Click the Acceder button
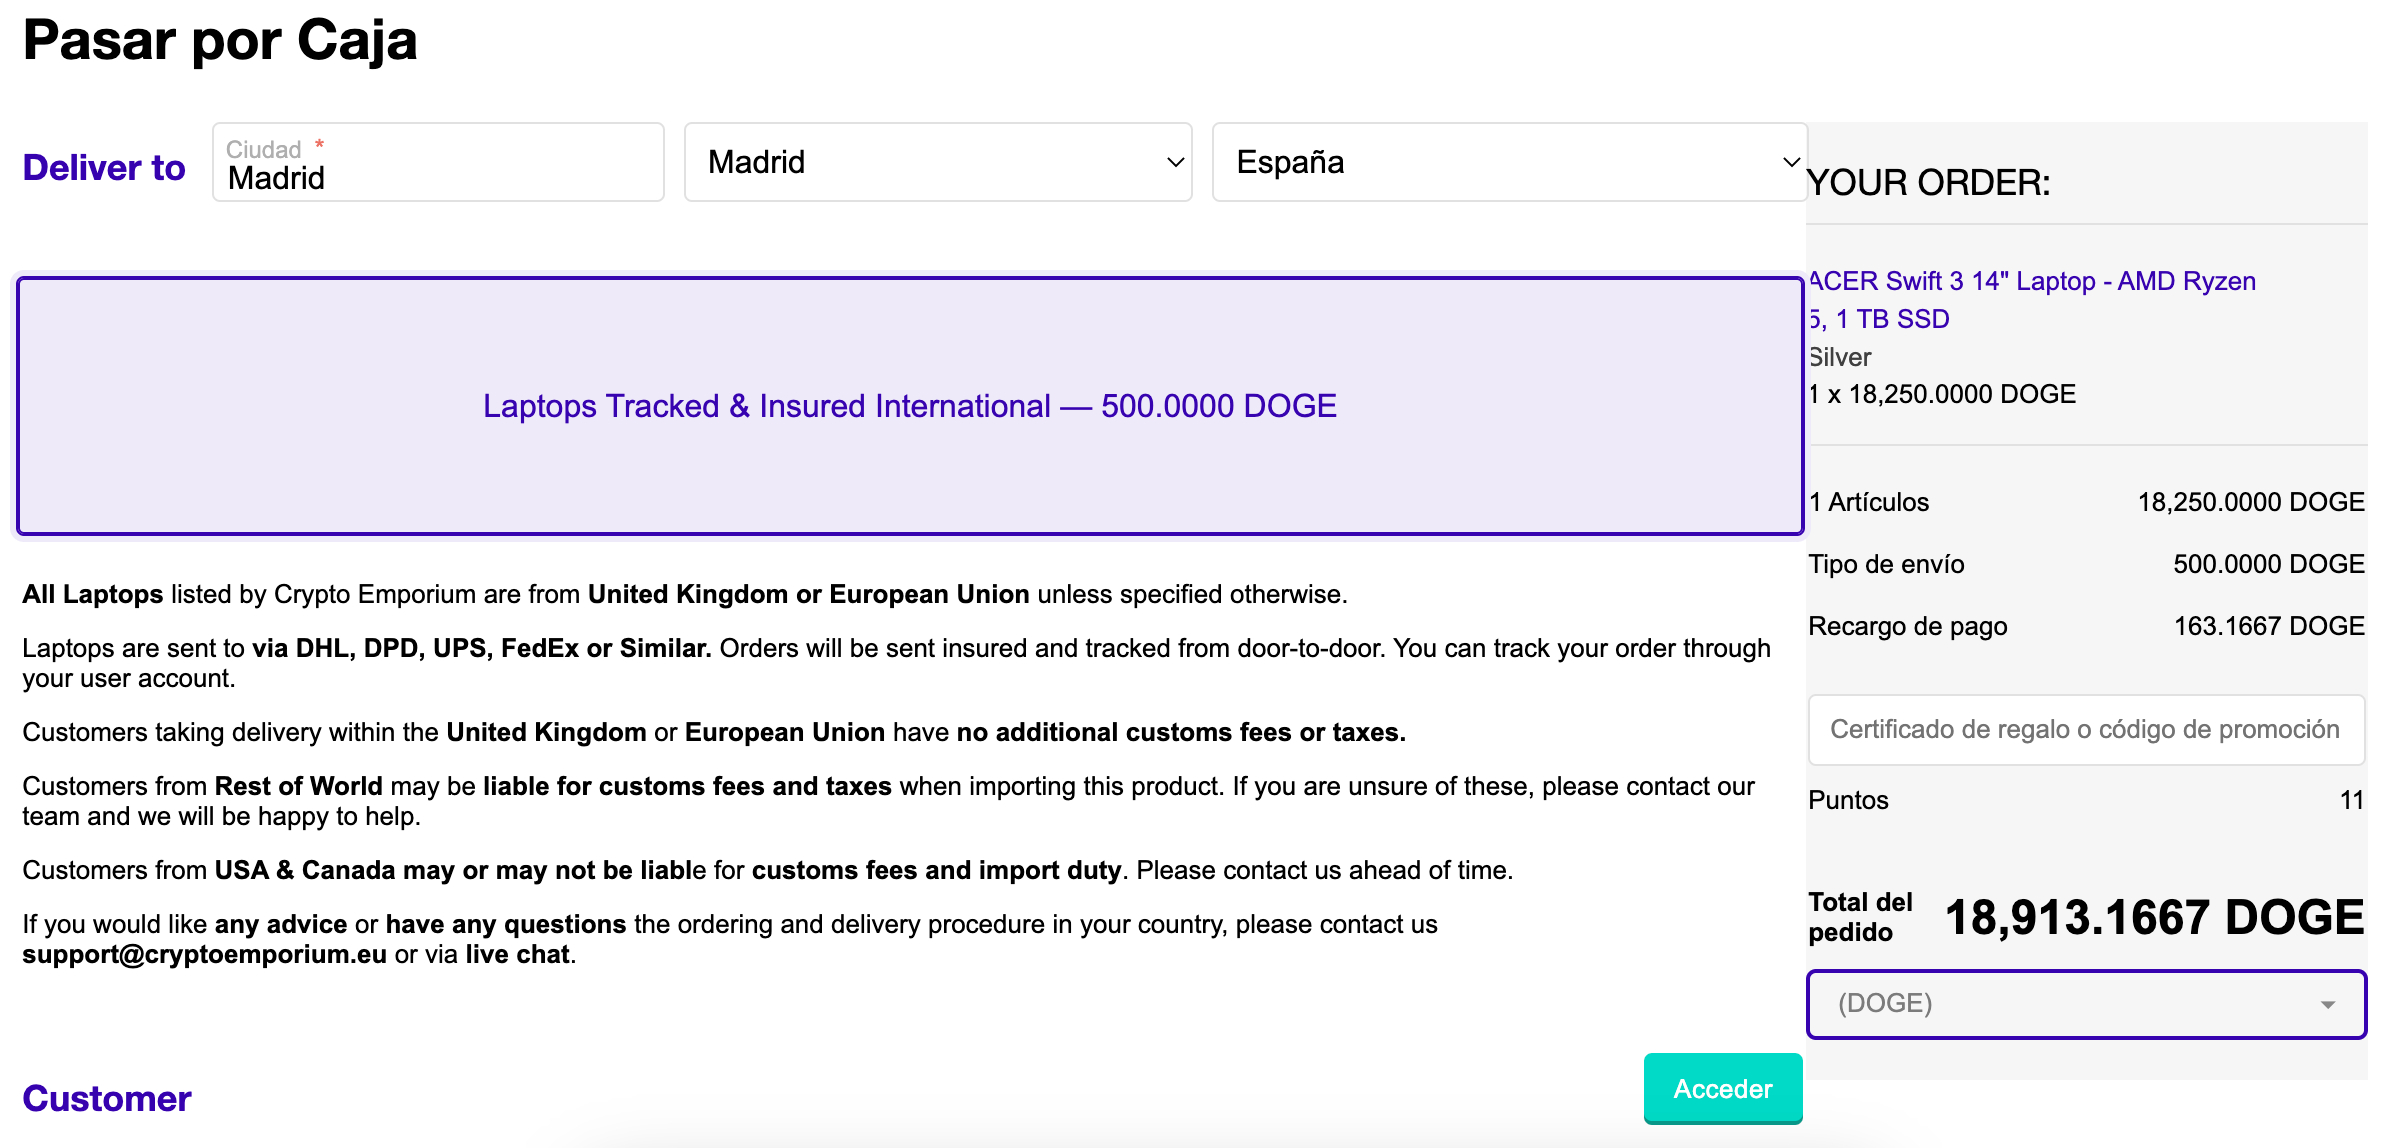The width and height of the screenshot is (2396, 1148). [x=1723, y=1088]
